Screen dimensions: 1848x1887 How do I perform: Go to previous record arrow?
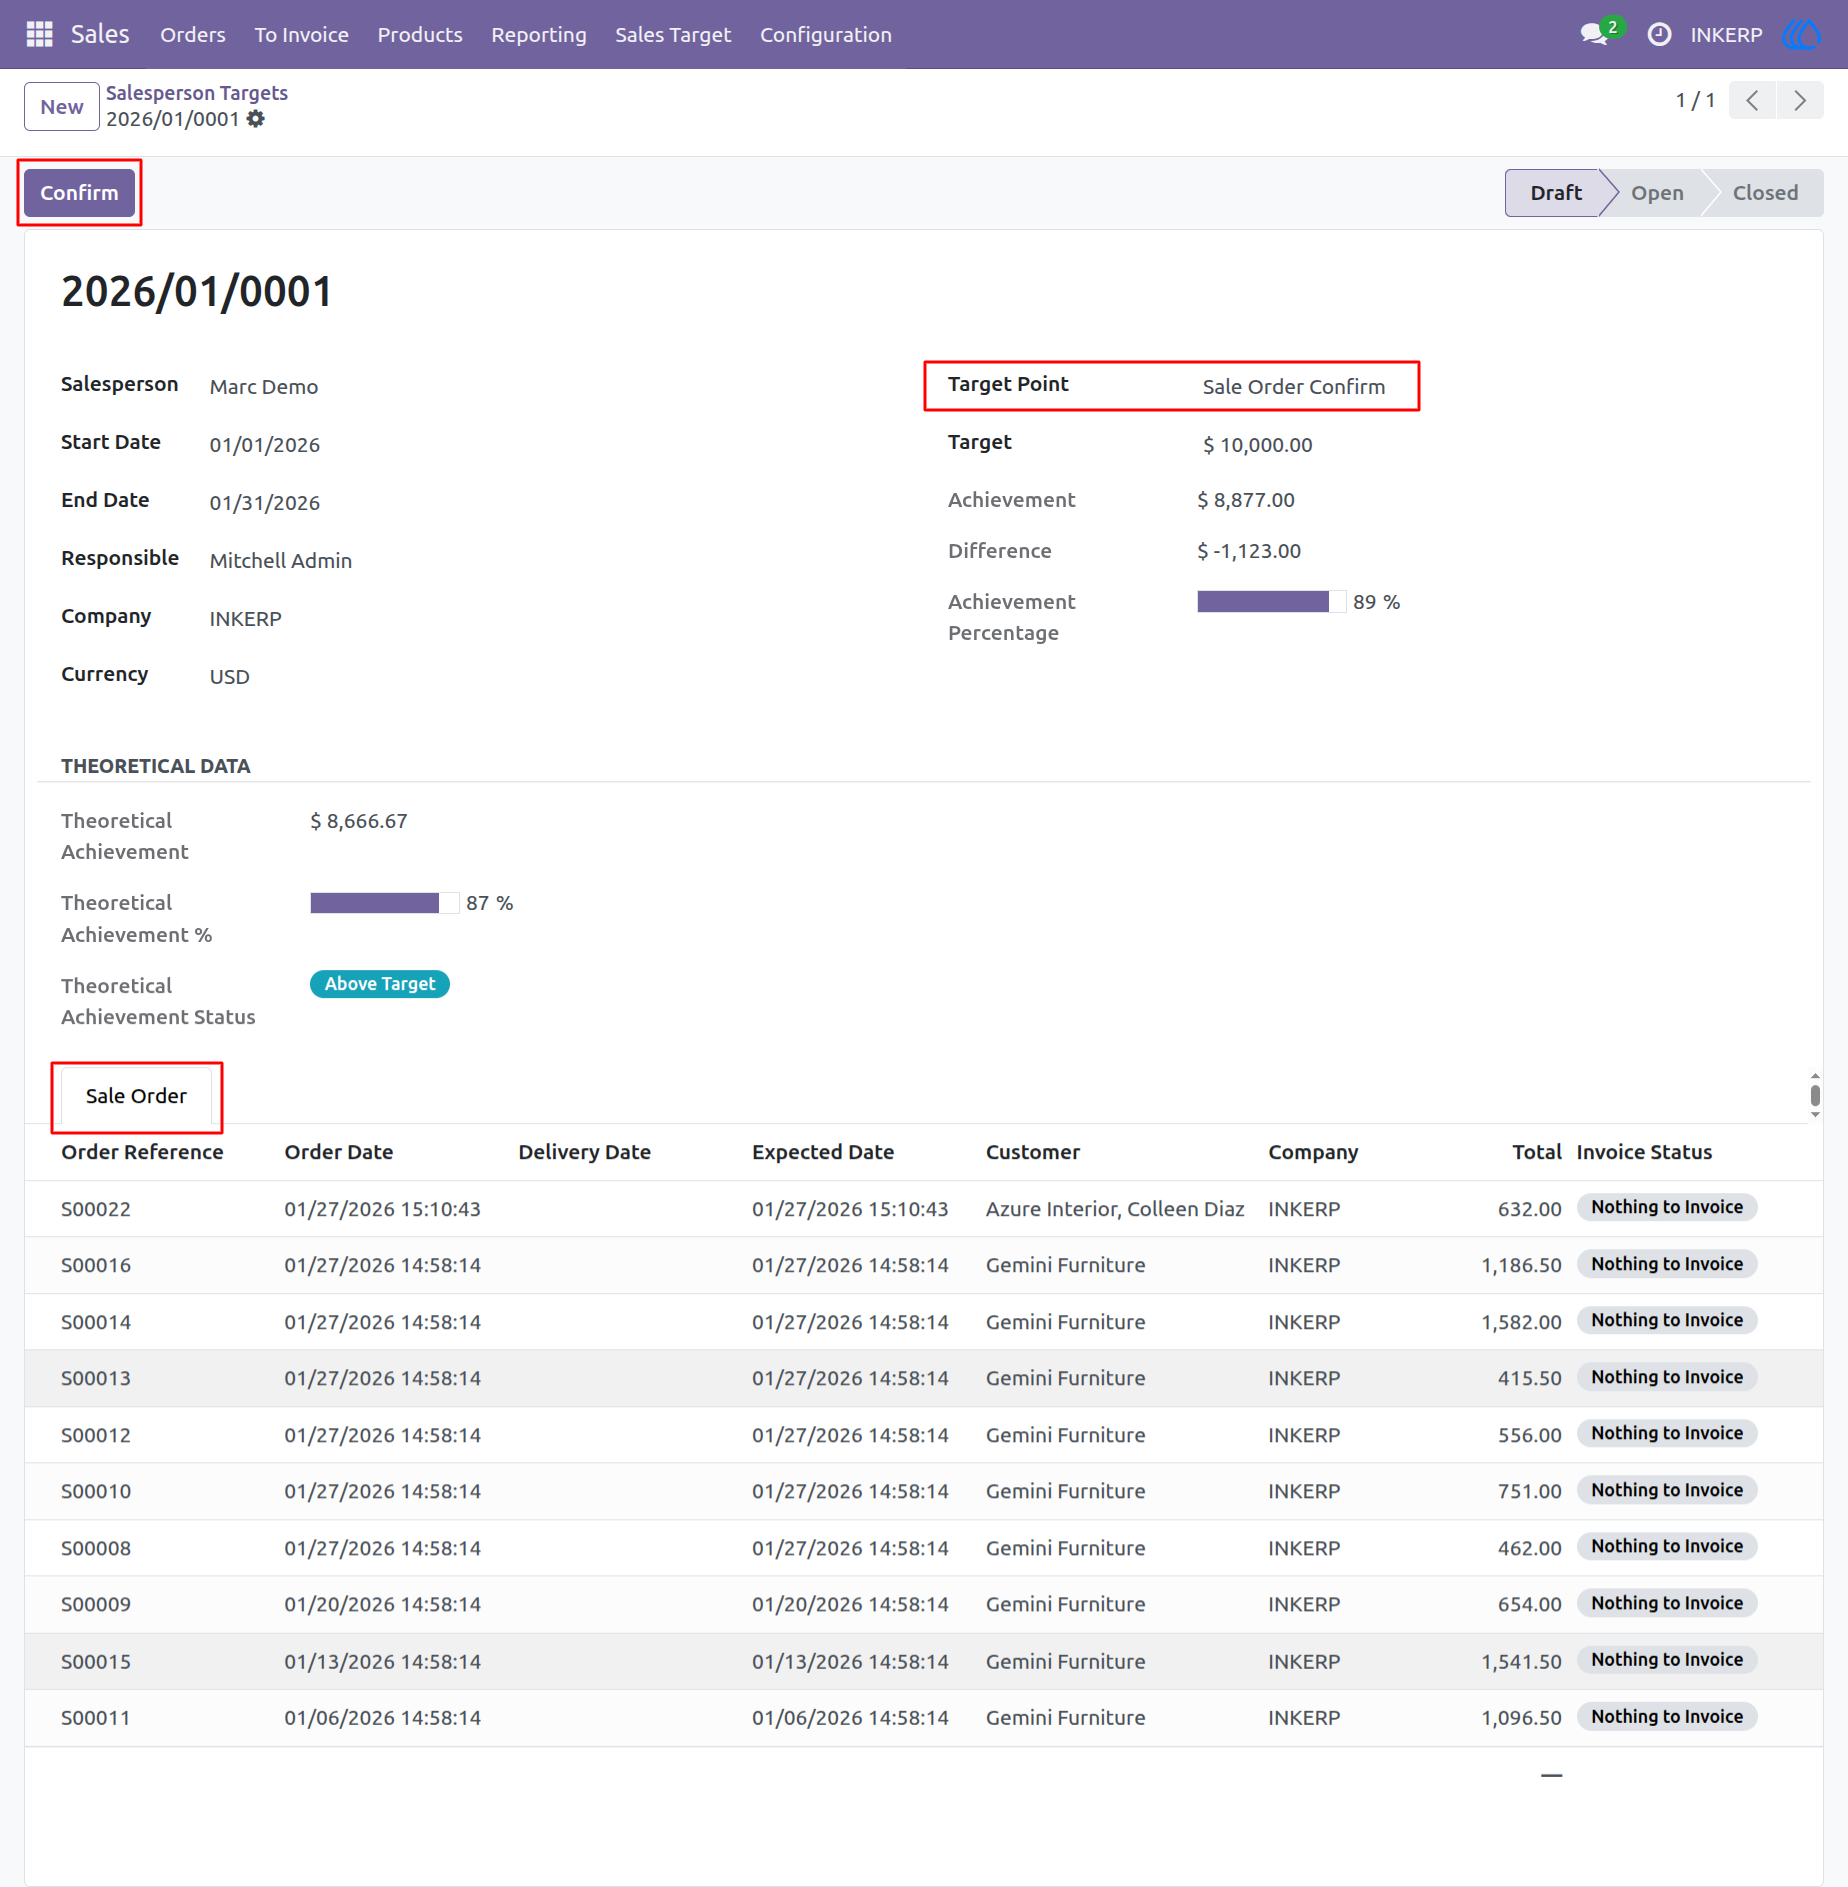pos(1752,100)
